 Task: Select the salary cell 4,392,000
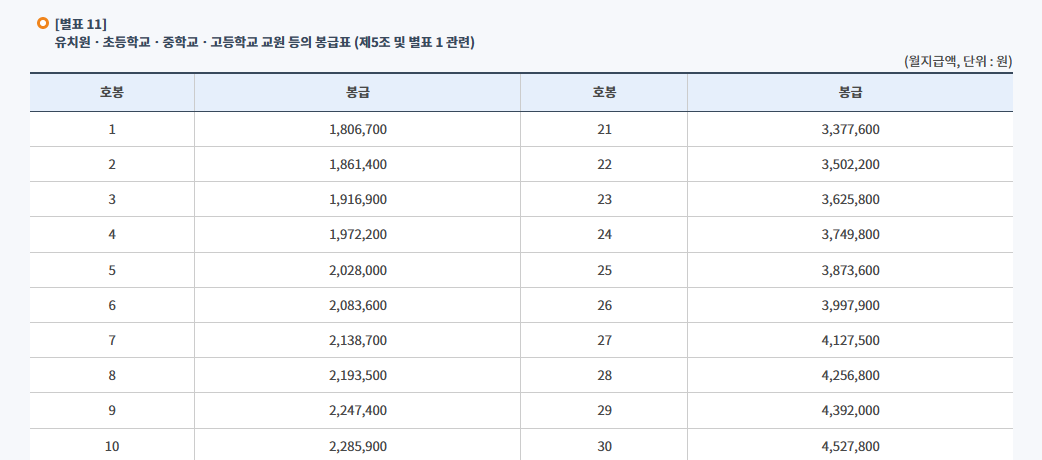coord(851,411)
